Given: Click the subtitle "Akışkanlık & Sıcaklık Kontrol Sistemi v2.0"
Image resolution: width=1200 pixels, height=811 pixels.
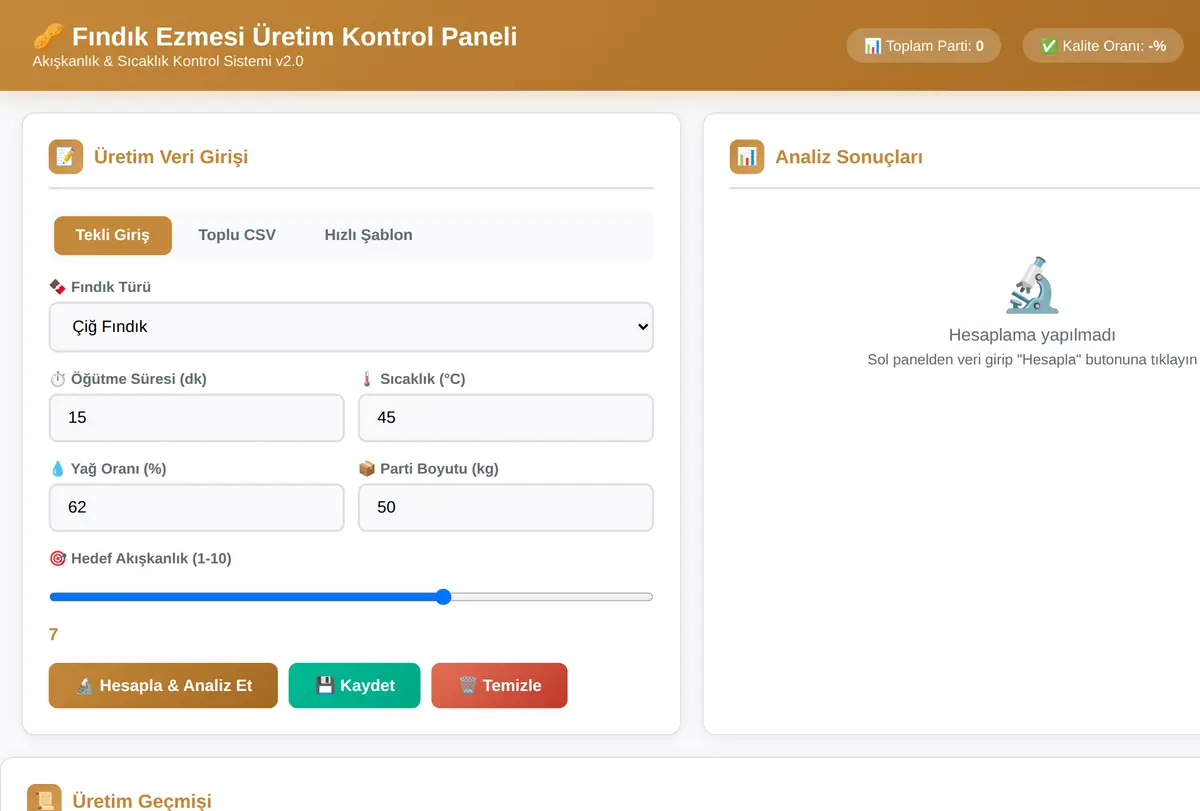Looking at the screenshot, I should (168, 61).
